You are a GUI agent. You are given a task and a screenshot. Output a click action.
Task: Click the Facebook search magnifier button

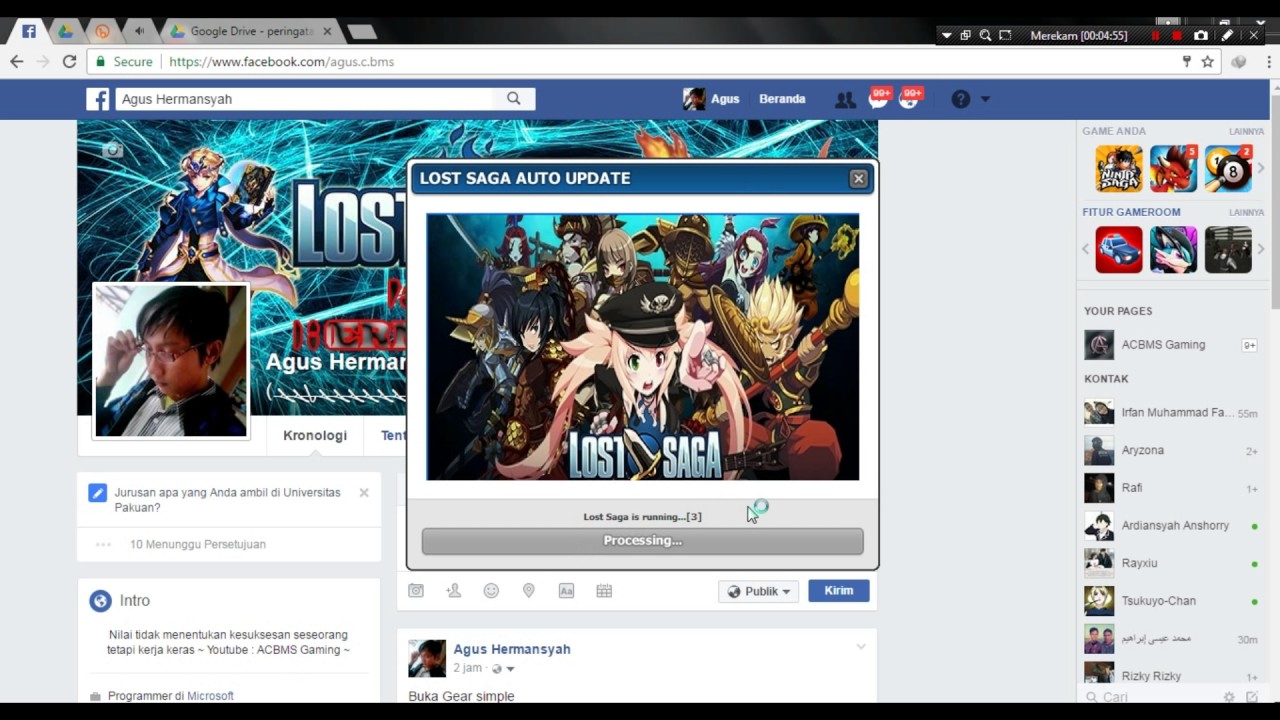pyautogui.click(x=514, y=99)
